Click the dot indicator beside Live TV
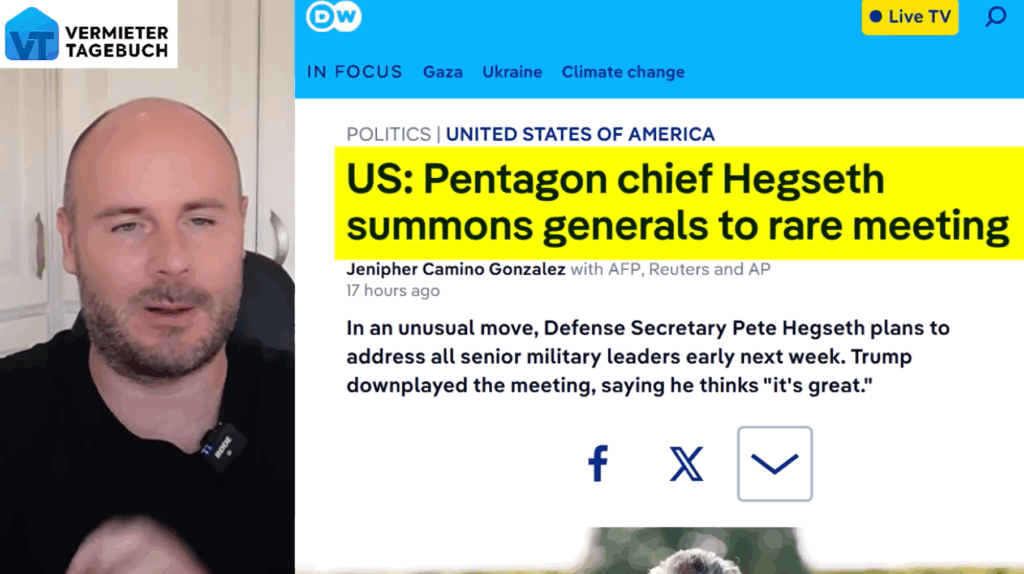The image size is (1024, 574). pos(876,17)
